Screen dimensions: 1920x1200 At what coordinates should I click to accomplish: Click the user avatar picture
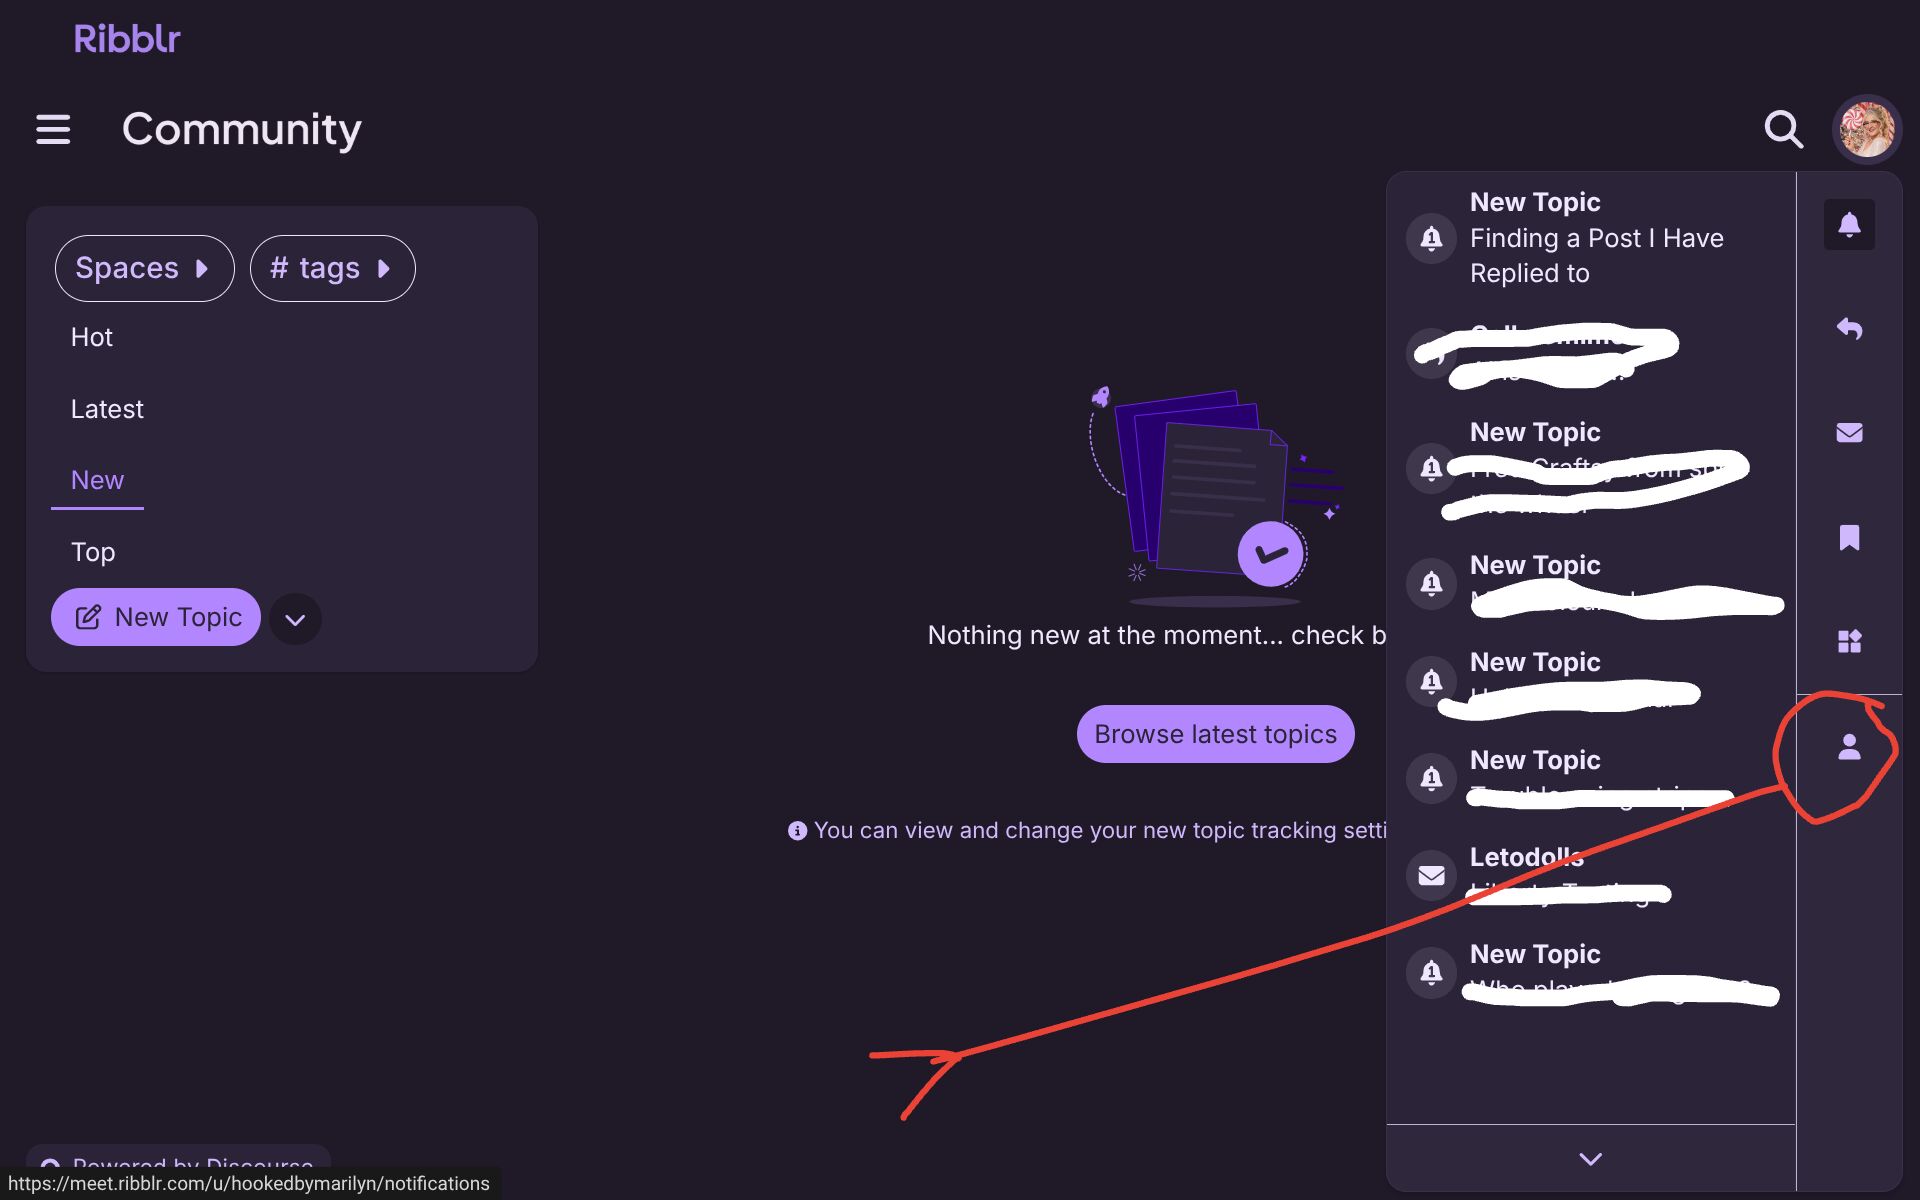pos(1866,129)
